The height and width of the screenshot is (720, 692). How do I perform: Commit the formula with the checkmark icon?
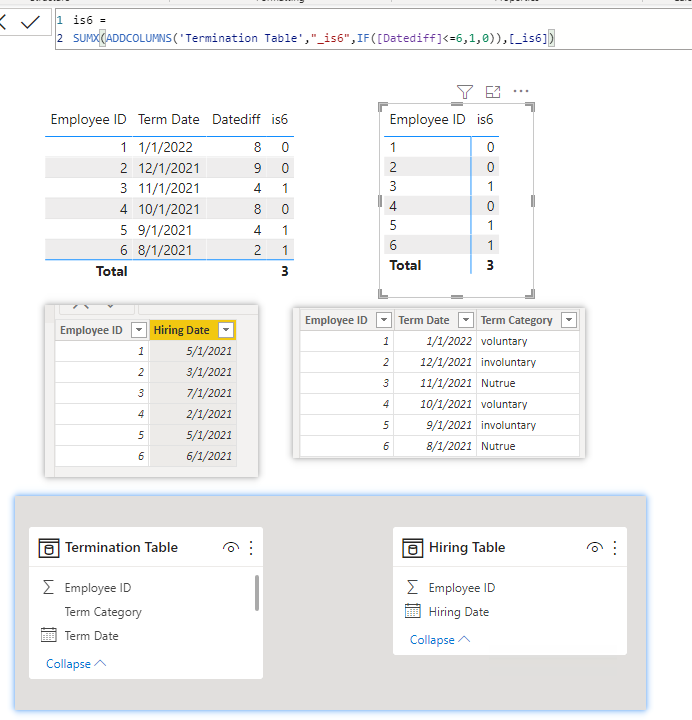click(30, 22)
